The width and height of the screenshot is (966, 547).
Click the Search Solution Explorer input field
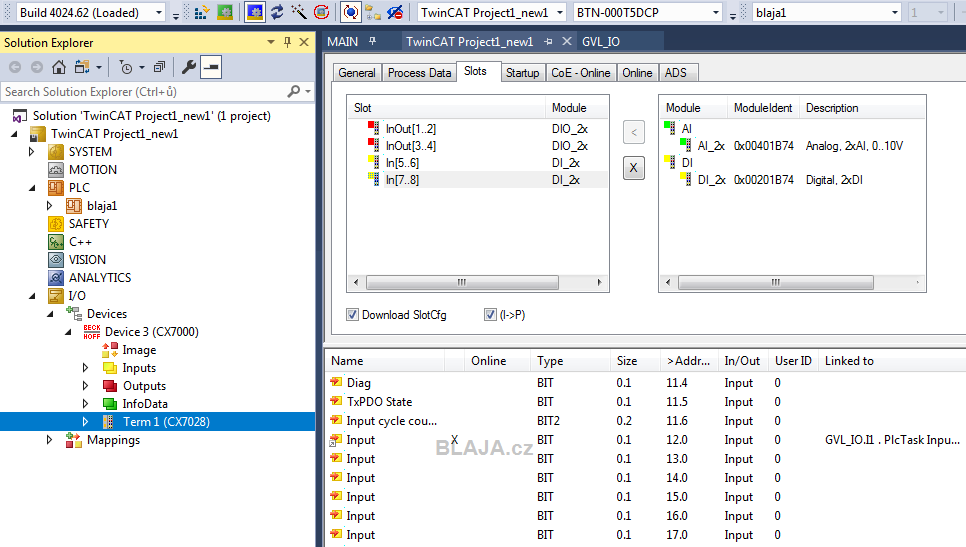click(x=145, y=92)
